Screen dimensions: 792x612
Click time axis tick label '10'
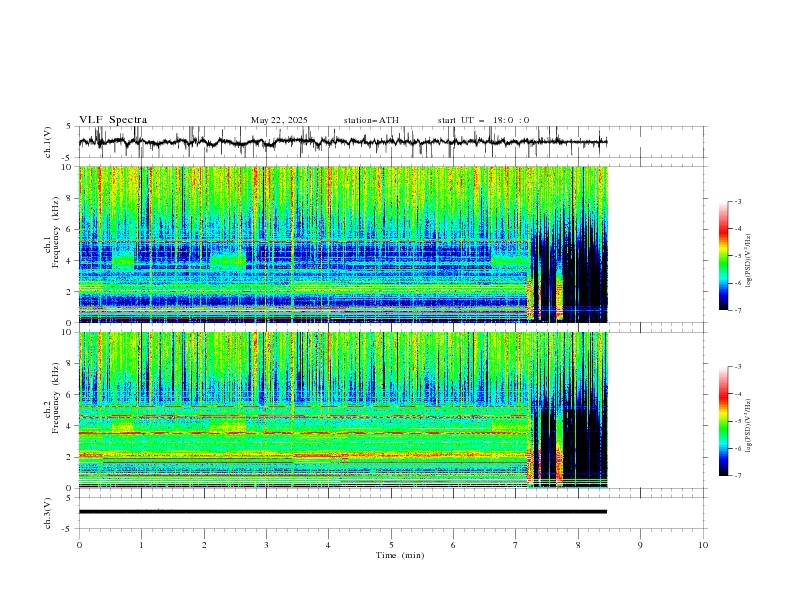click(703, 545)
